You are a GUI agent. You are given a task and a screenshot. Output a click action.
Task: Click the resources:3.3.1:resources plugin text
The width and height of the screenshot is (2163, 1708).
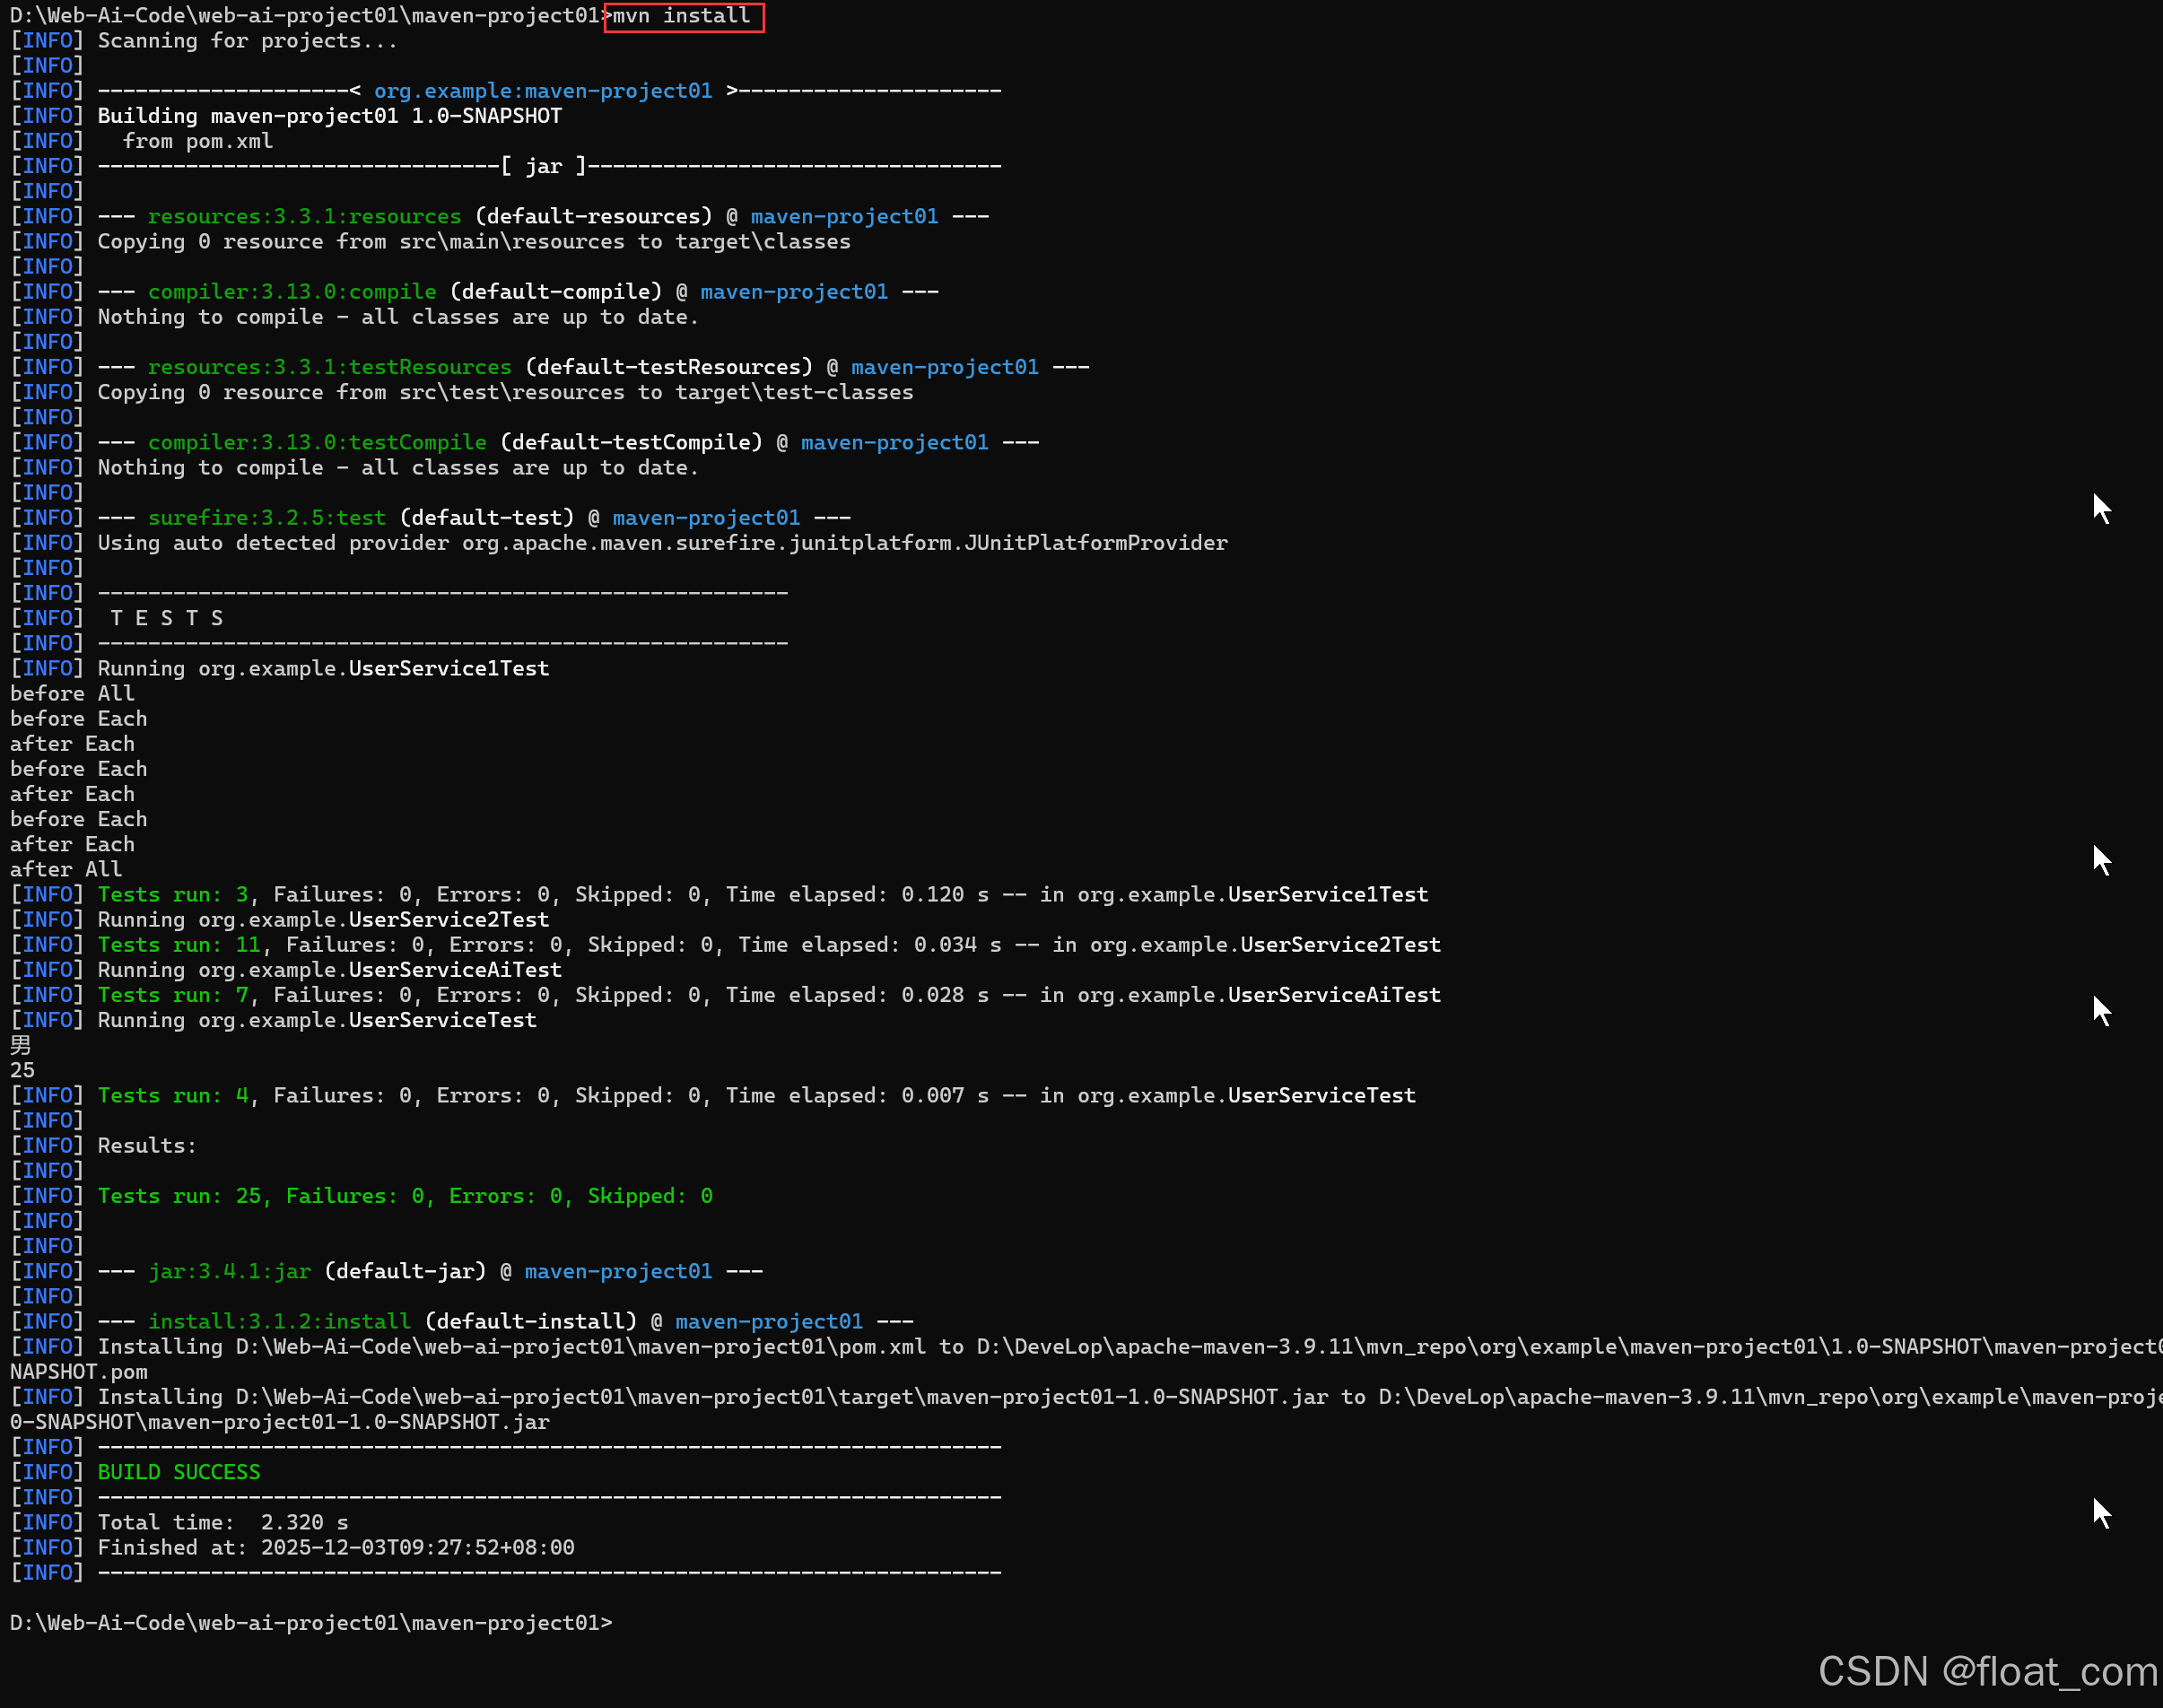coord(304,217)
